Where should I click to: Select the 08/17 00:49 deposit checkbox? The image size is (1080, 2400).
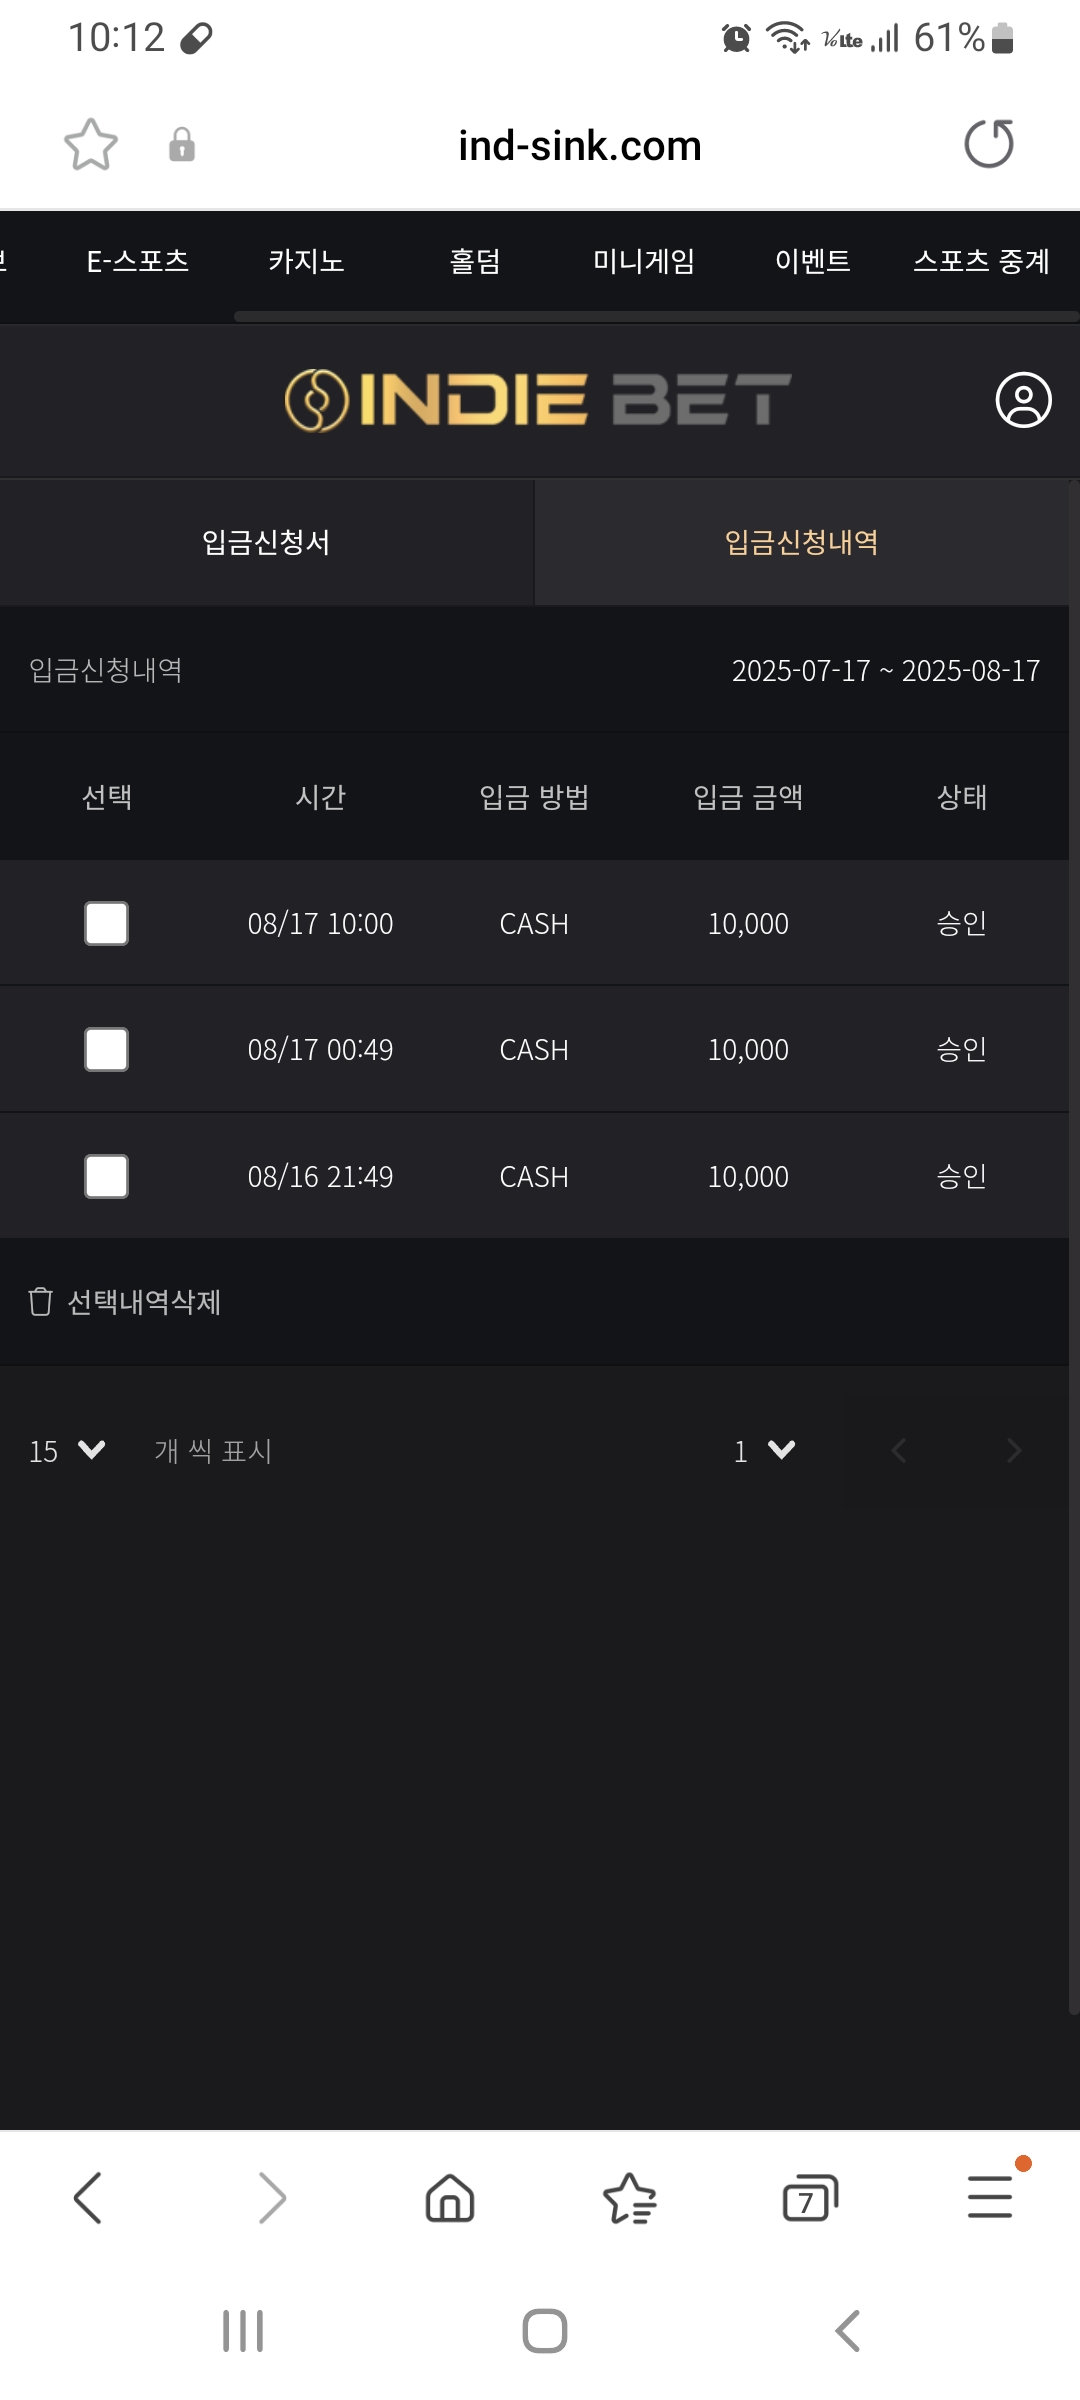[106, 1049]
